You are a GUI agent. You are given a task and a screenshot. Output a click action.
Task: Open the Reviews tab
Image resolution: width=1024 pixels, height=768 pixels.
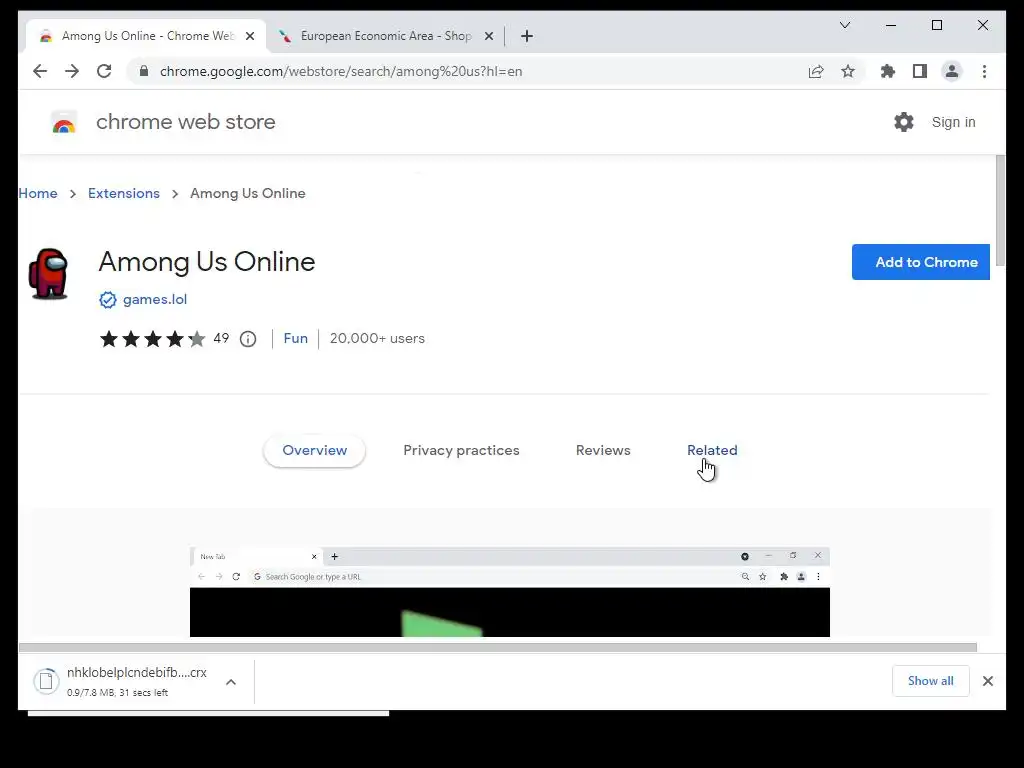click(x=603, y=451)
